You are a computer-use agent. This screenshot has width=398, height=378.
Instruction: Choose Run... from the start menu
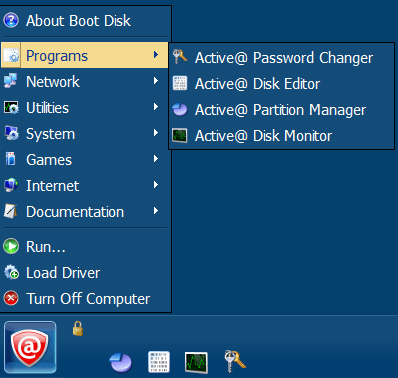click(85, 247)
